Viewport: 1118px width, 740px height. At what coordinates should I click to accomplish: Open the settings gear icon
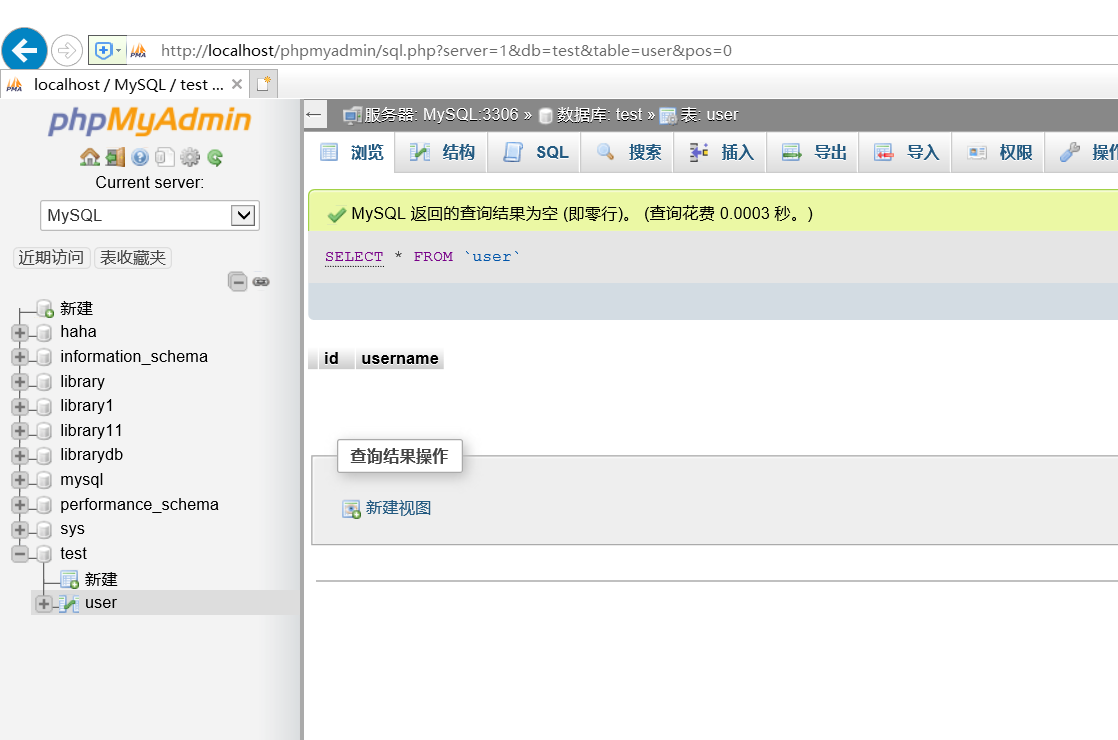coord(189,157)
